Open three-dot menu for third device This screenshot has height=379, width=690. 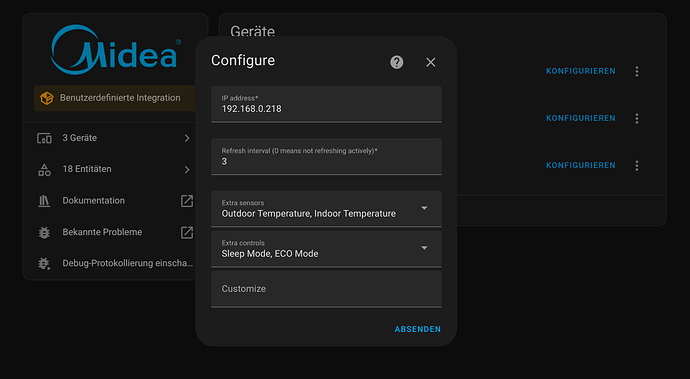point(637,166)
